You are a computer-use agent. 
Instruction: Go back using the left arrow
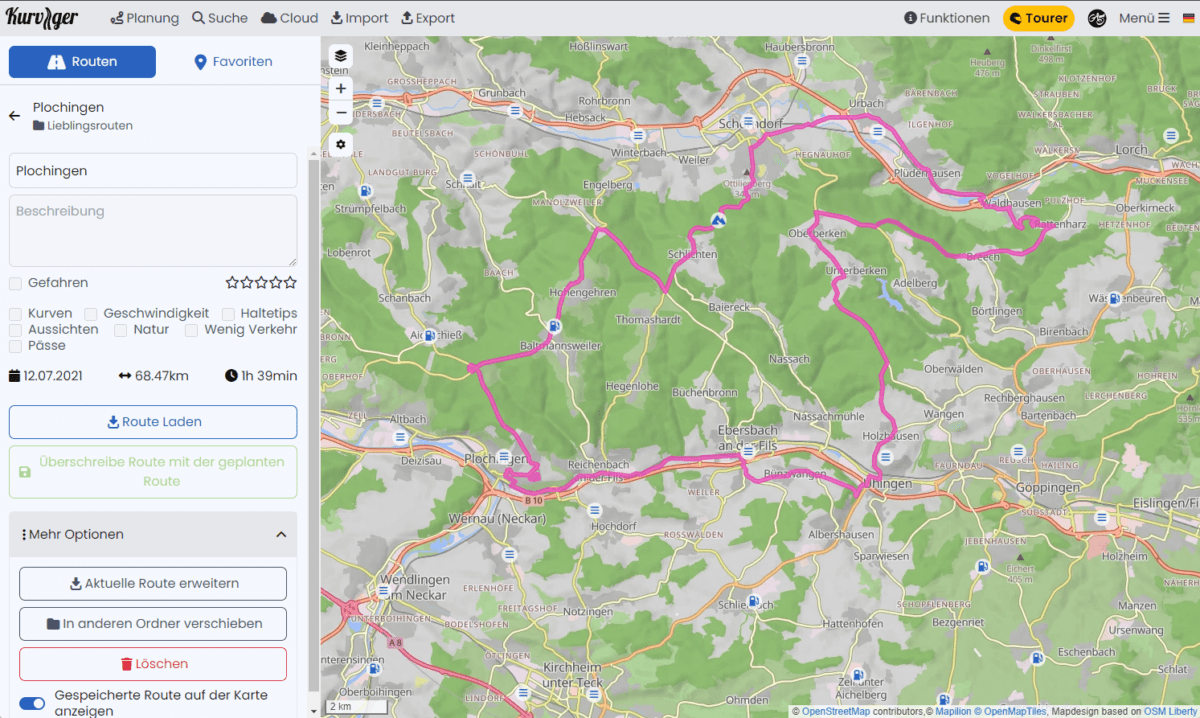(14, 116)
